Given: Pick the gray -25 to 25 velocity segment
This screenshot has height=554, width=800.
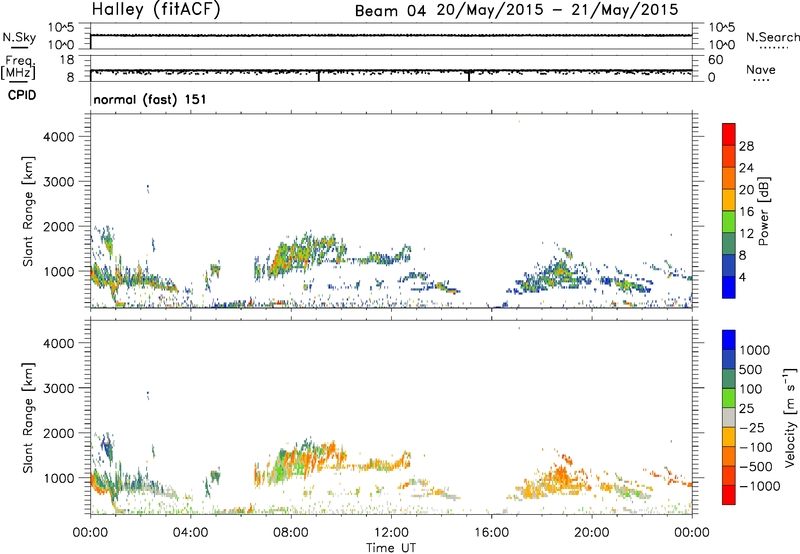Looking at the screenshot, I should [729, 418].
